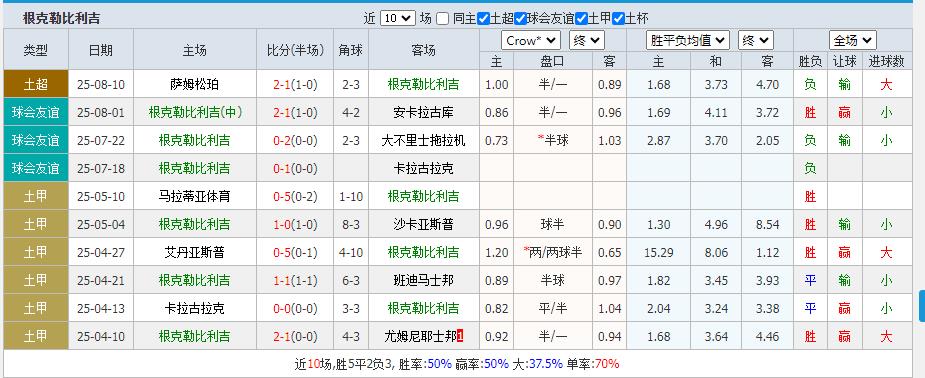Viewport: 925px width, 378px height.
Task: Open the 胜平负均值 dropdown
Action: tap(688, 41)
